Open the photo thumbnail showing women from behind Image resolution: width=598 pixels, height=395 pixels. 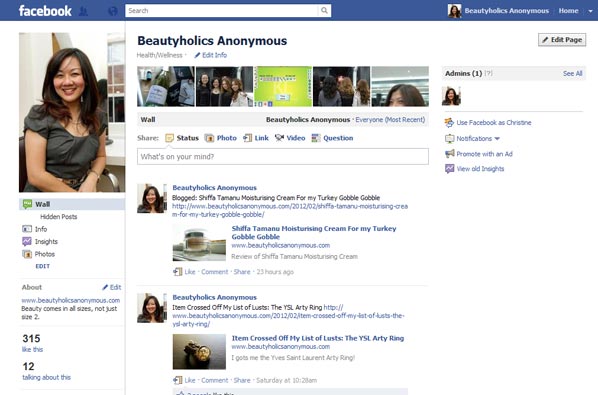341,87
